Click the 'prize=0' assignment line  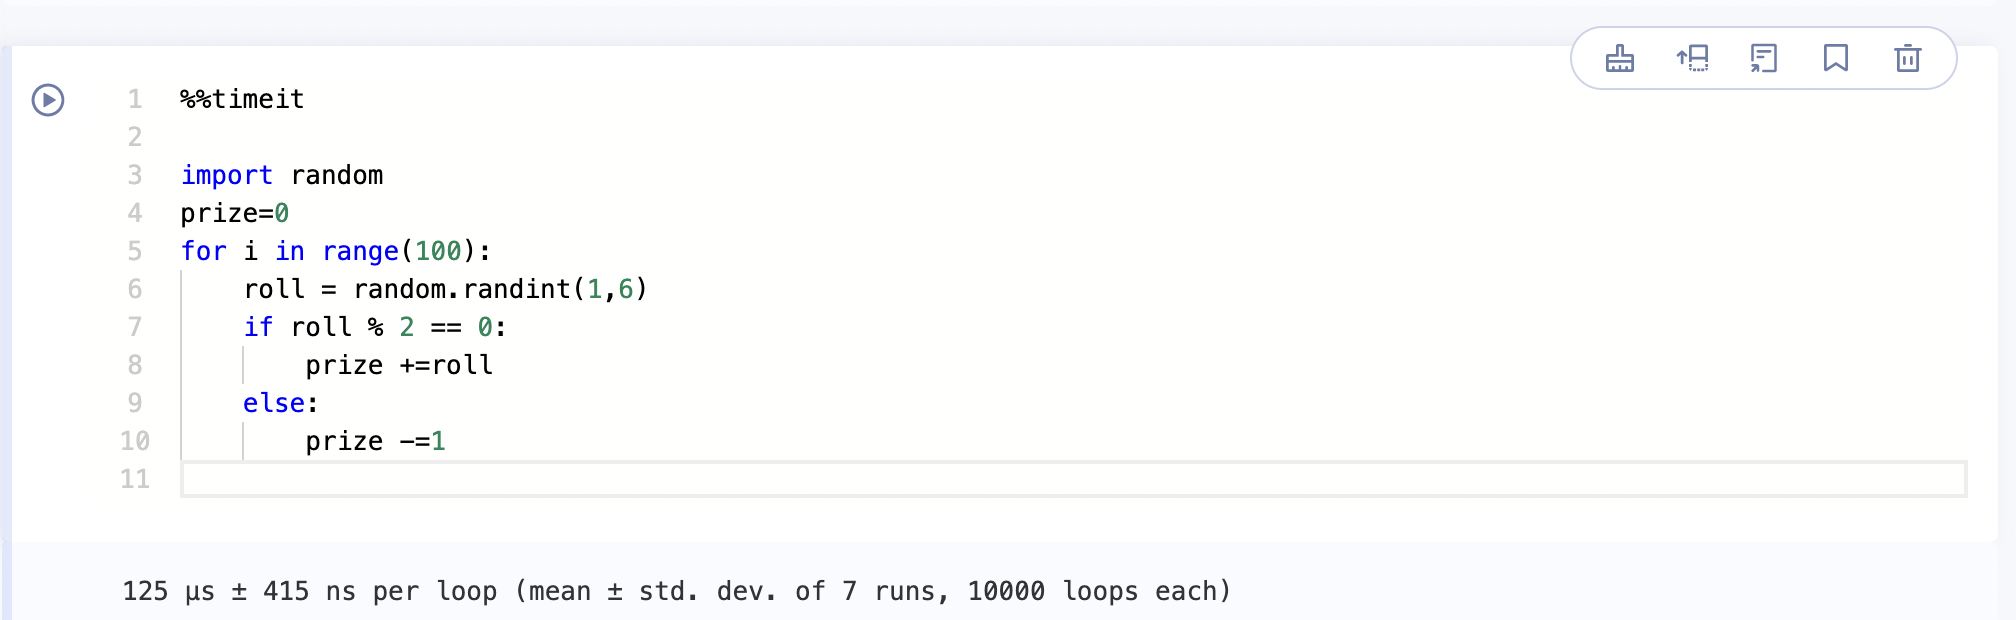pos(234,214)
